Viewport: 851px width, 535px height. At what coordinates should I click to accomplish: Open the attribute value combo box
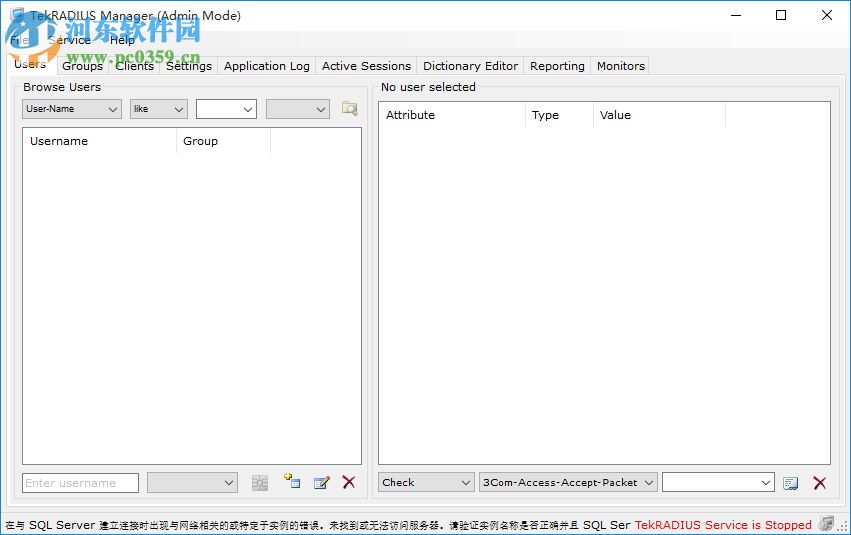[719, 482]
